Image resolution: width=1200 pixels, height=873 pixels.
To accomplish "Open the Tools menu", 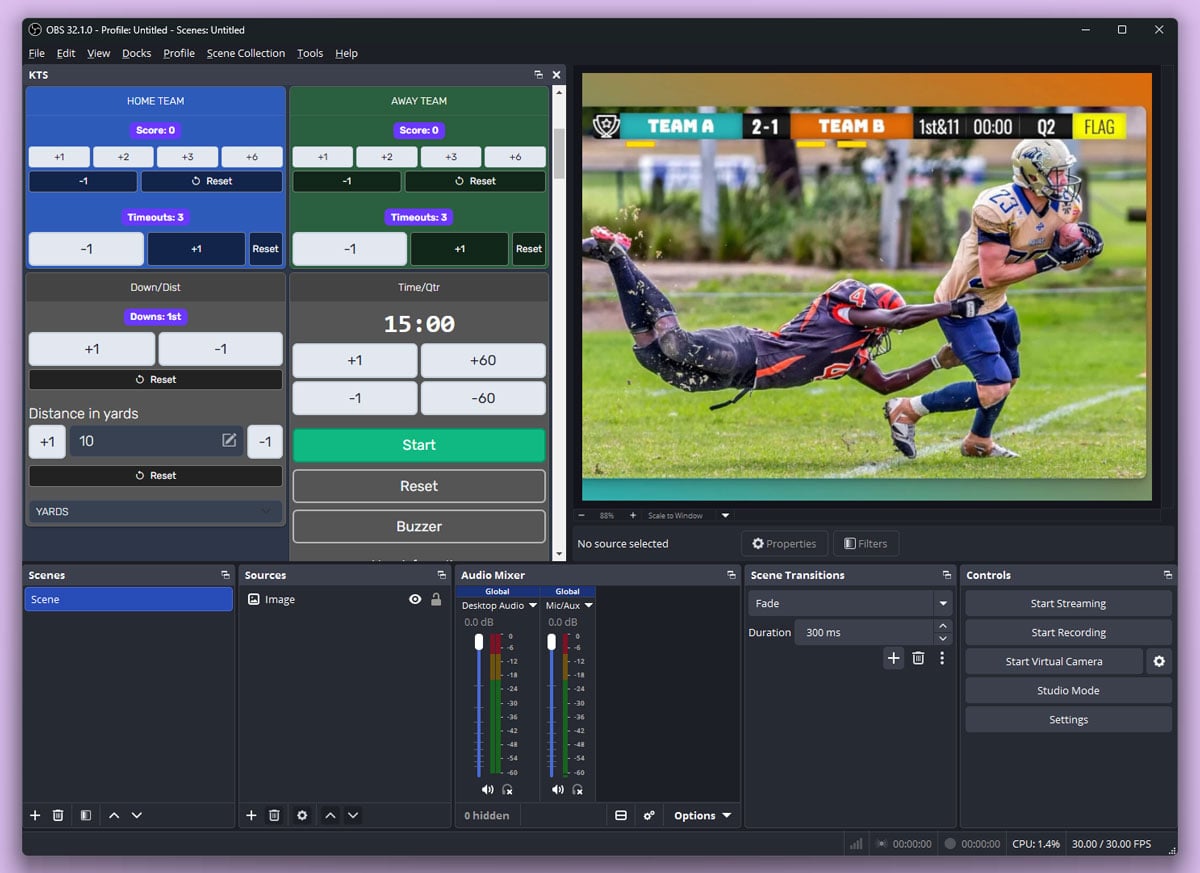I will [310, 53].
